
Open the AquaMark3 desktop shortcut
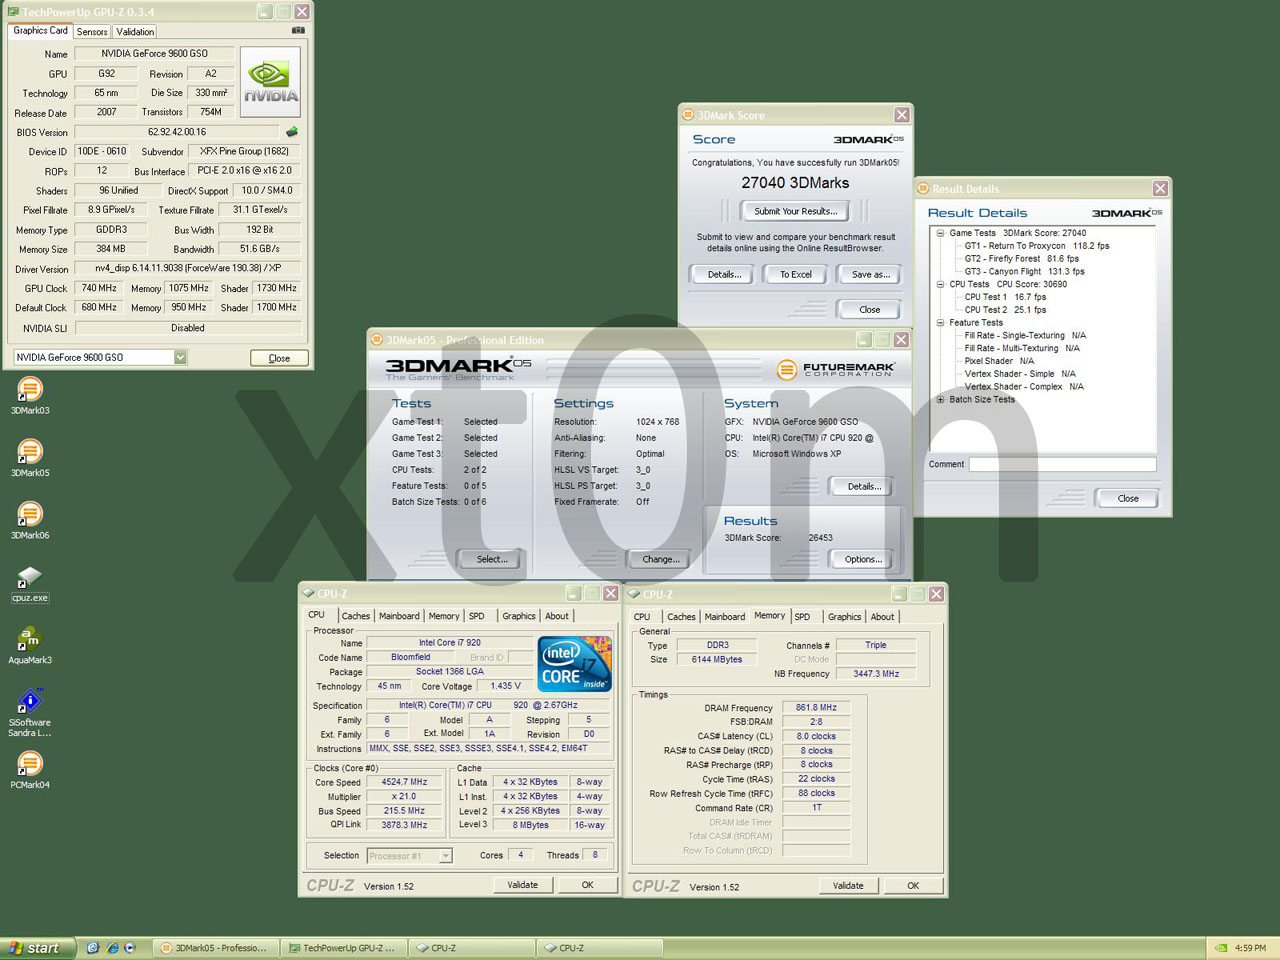pos(30,646)
